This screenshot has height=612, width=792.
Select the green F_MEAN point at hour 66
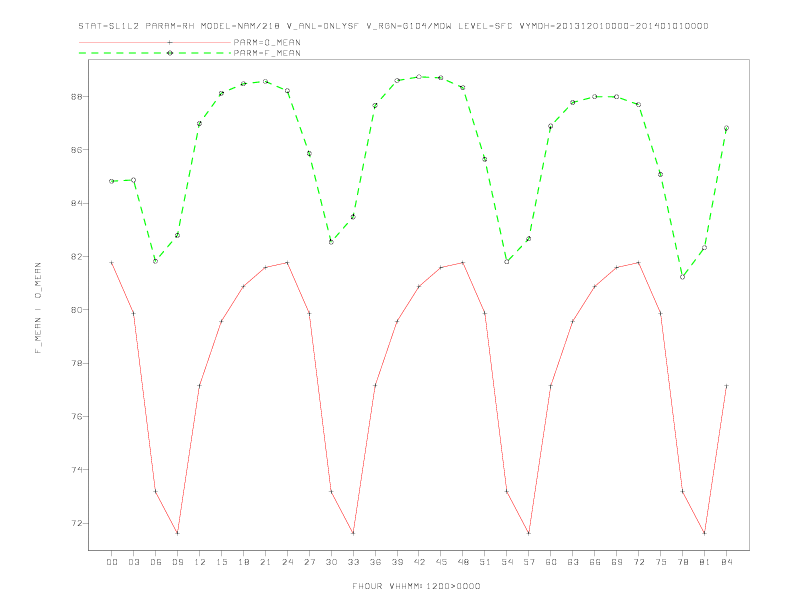click(595, 96)
